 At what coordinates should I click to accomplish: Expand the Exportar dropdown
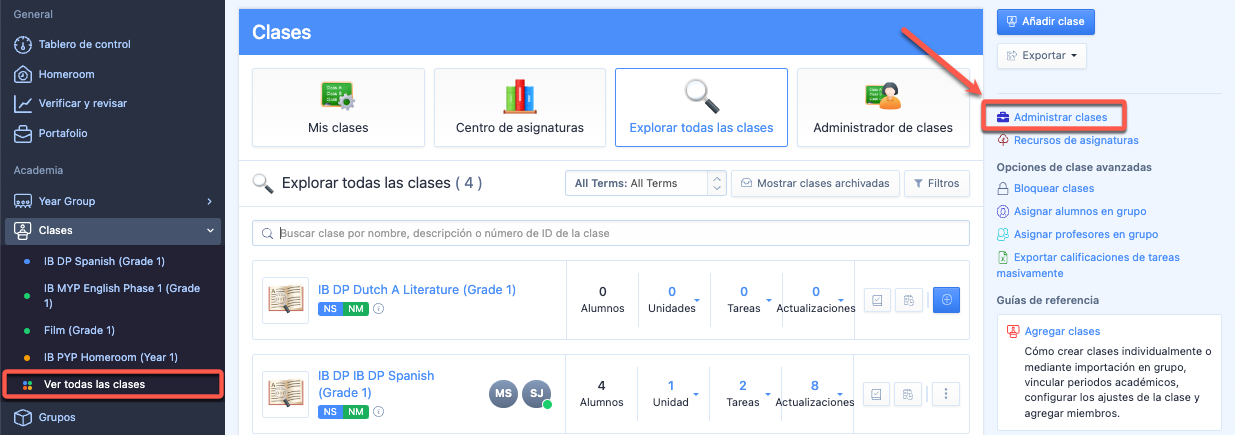(1041, 56)
